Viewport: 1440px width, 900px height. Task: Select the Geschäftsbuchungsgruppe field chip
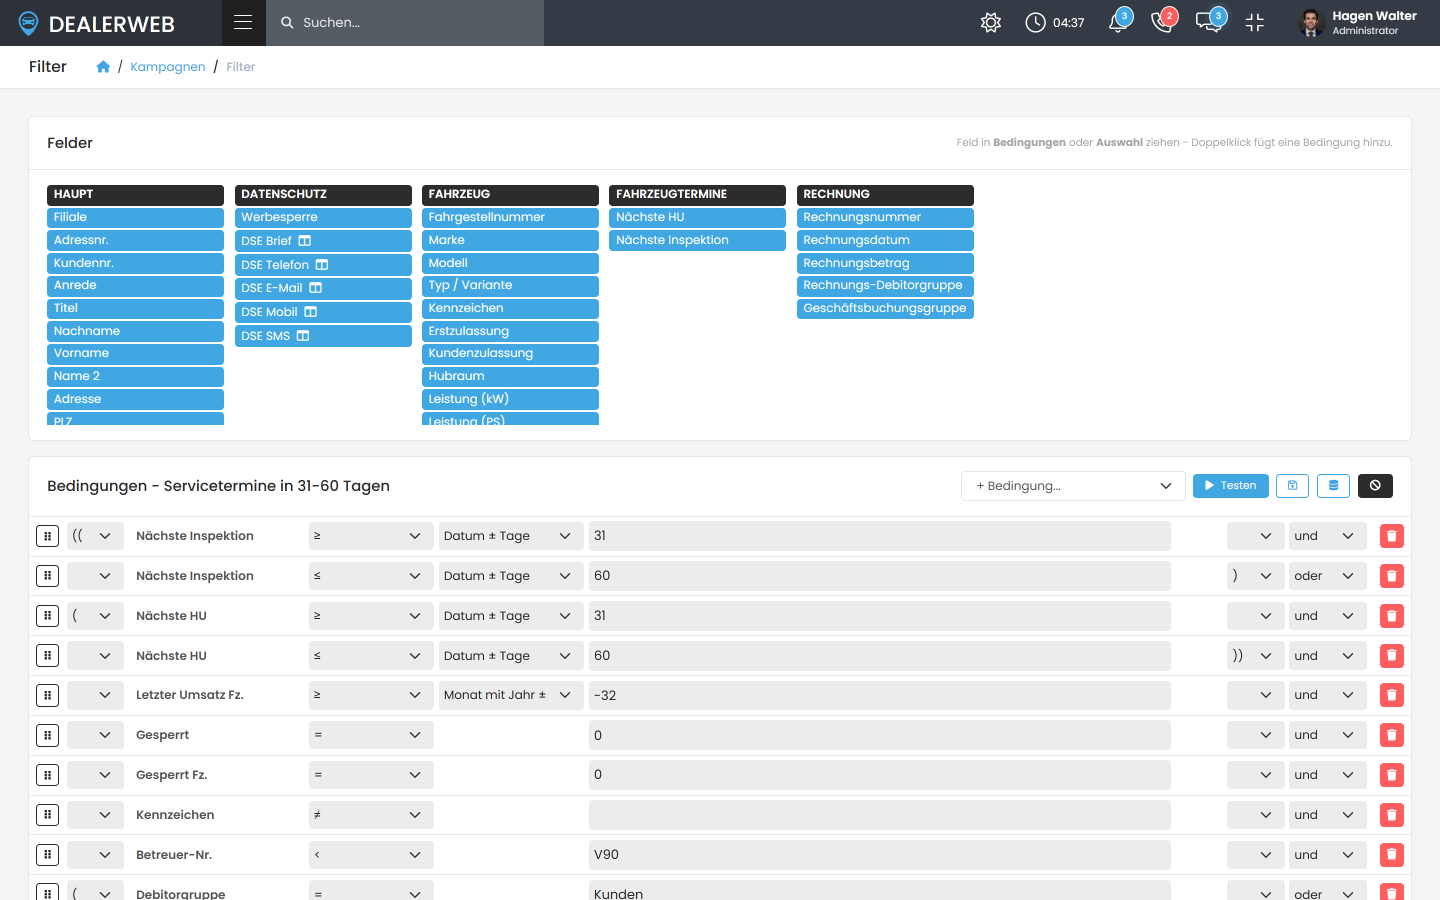coord(885,308)
